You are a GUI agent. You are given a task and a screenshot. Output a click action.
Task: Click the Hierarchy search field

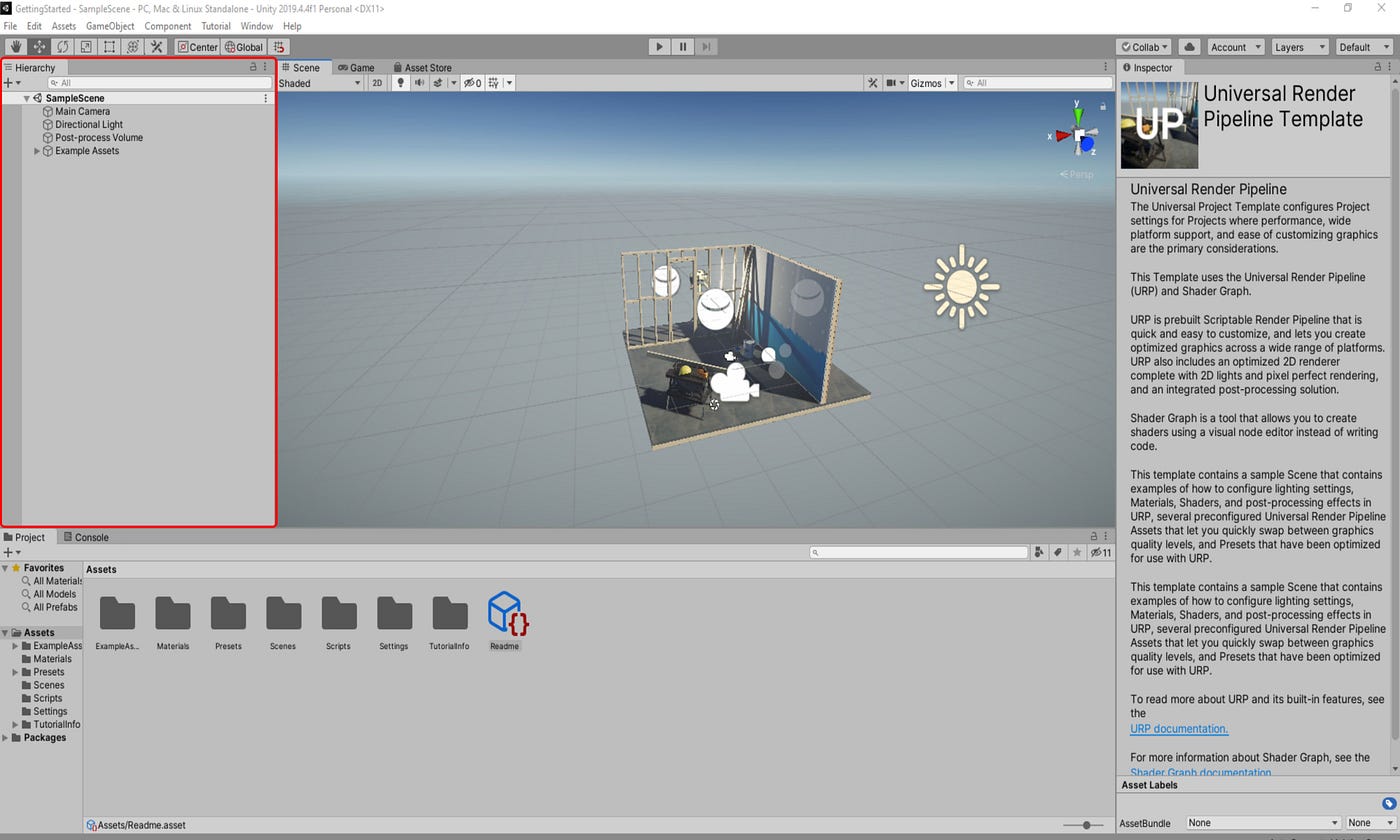[x=160, y=83]
